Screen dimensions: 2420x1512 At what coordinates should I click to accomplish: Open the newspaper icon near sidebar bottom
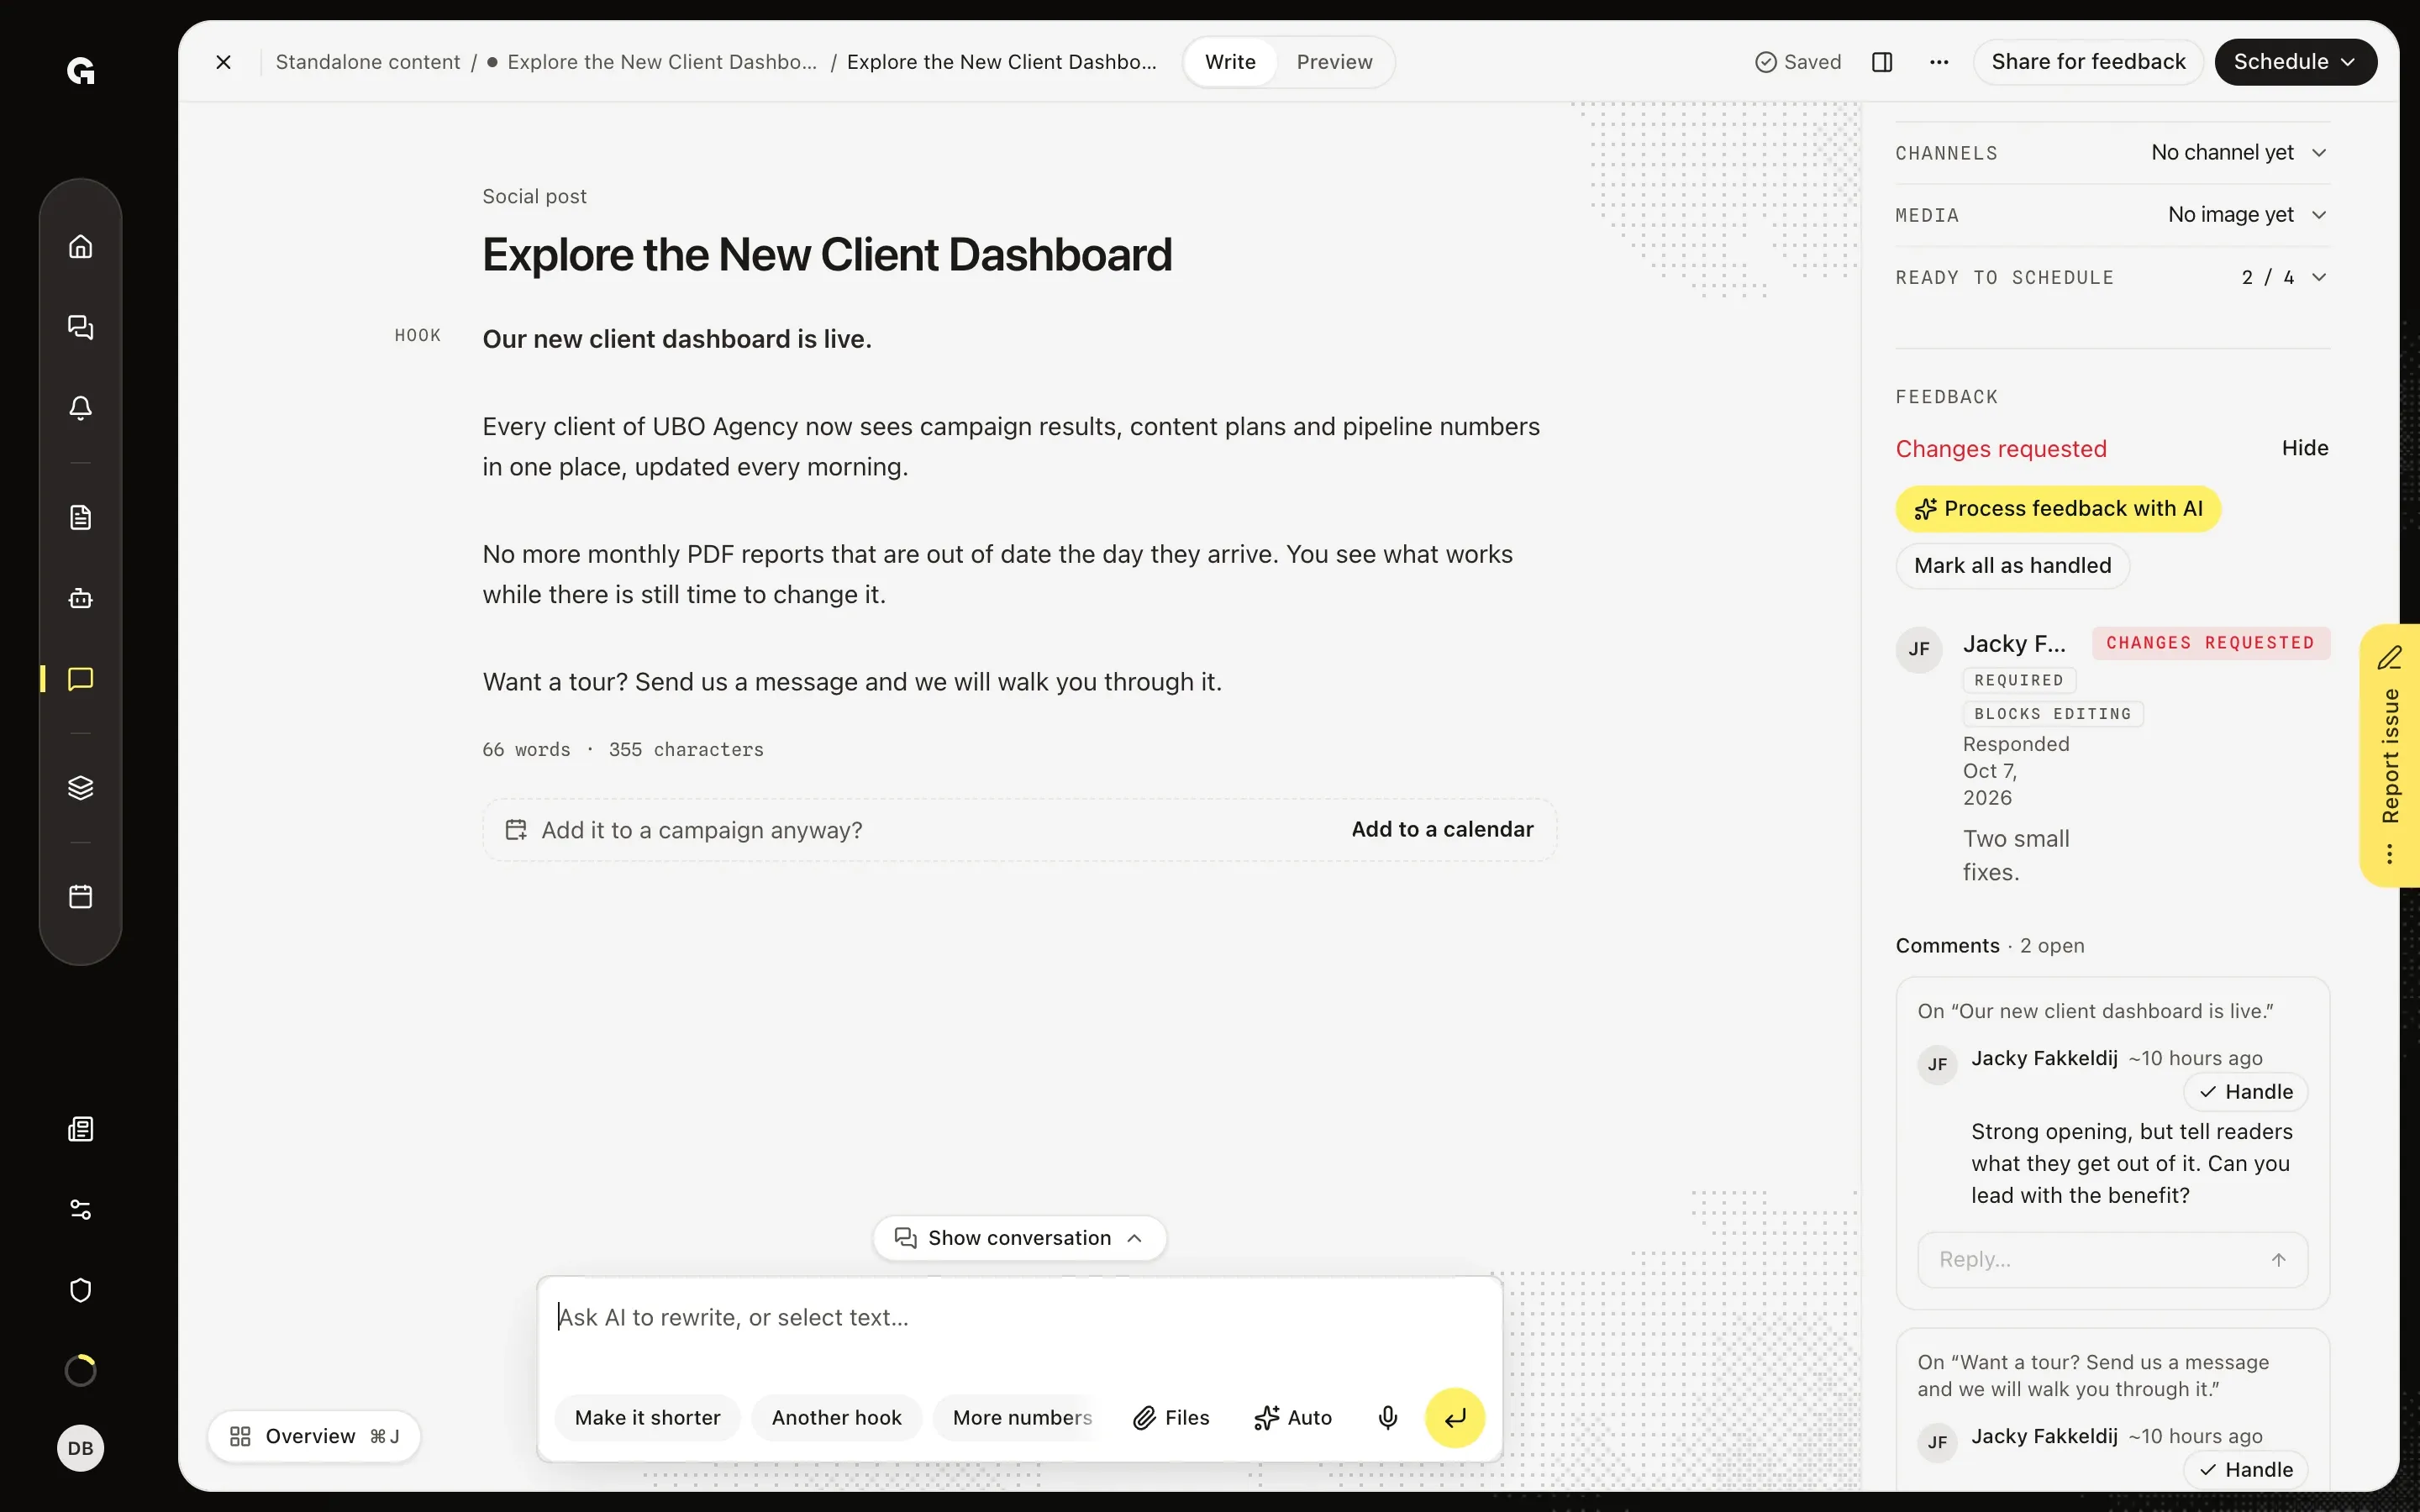coord(80,1129)
